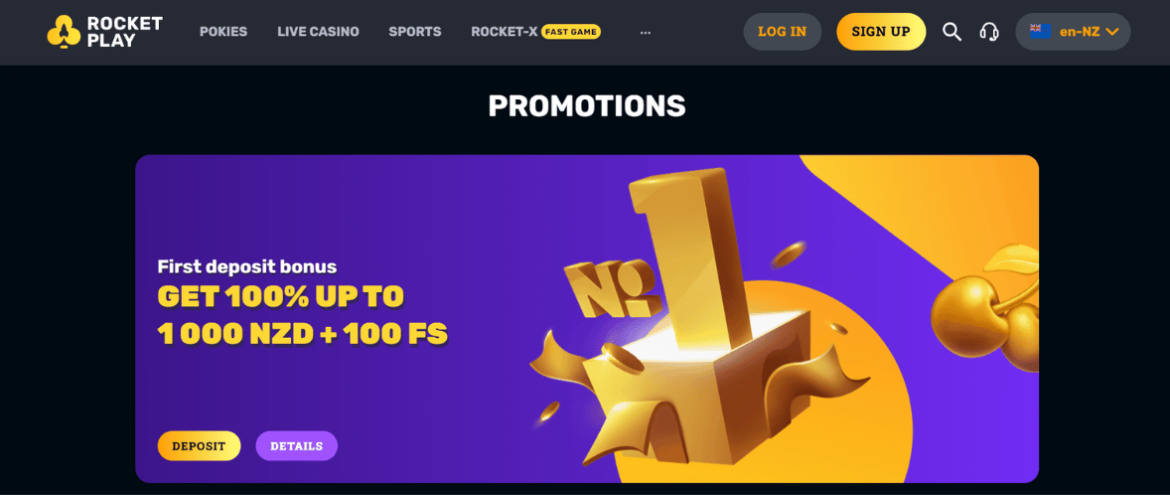Open live support via headset icon

pos(989,31)
